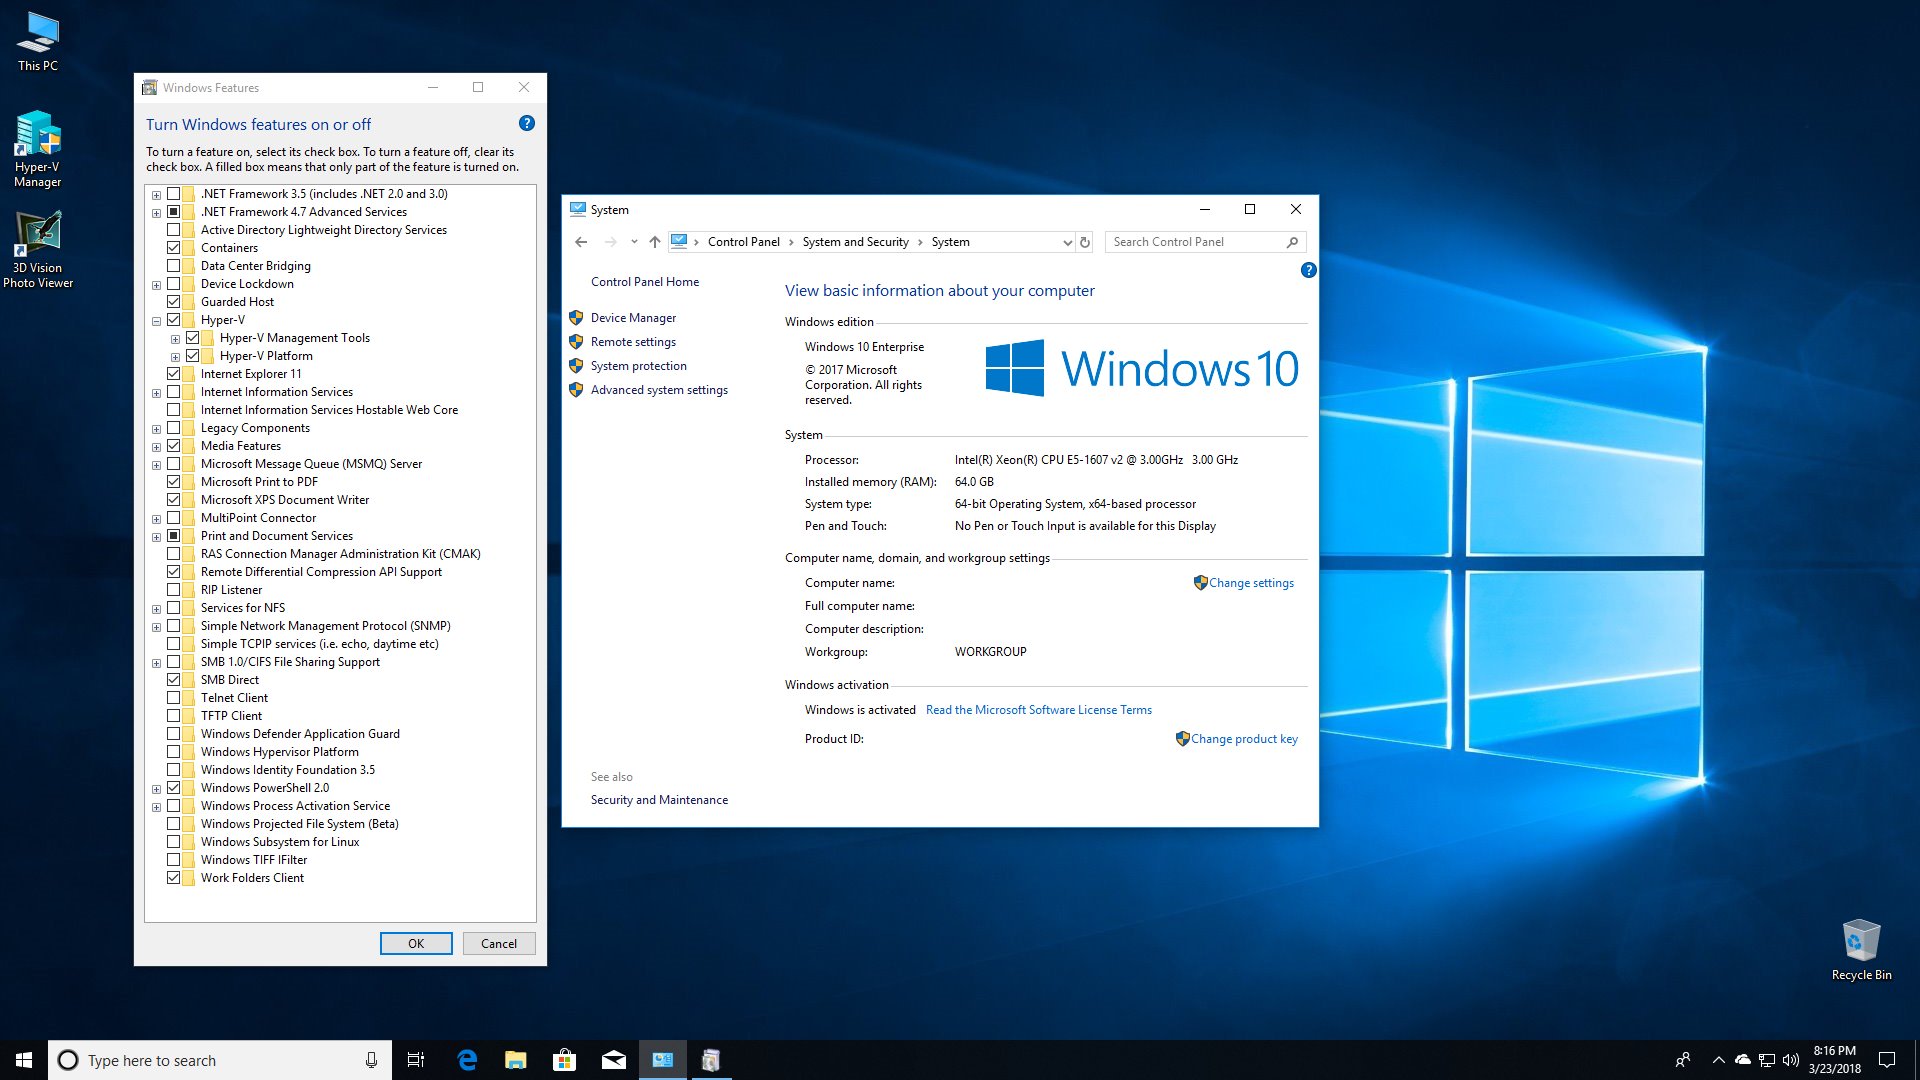
Task: Select the Control Panel Home menu item
Action: coord(645,281)
